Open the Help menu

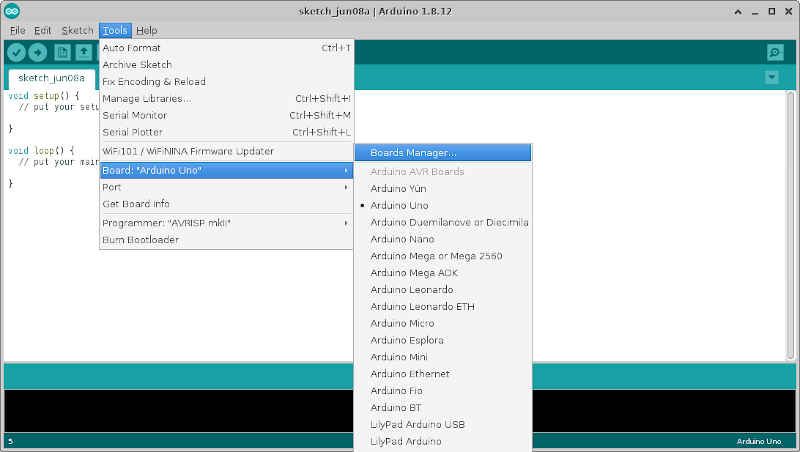[x=146, y=31]
